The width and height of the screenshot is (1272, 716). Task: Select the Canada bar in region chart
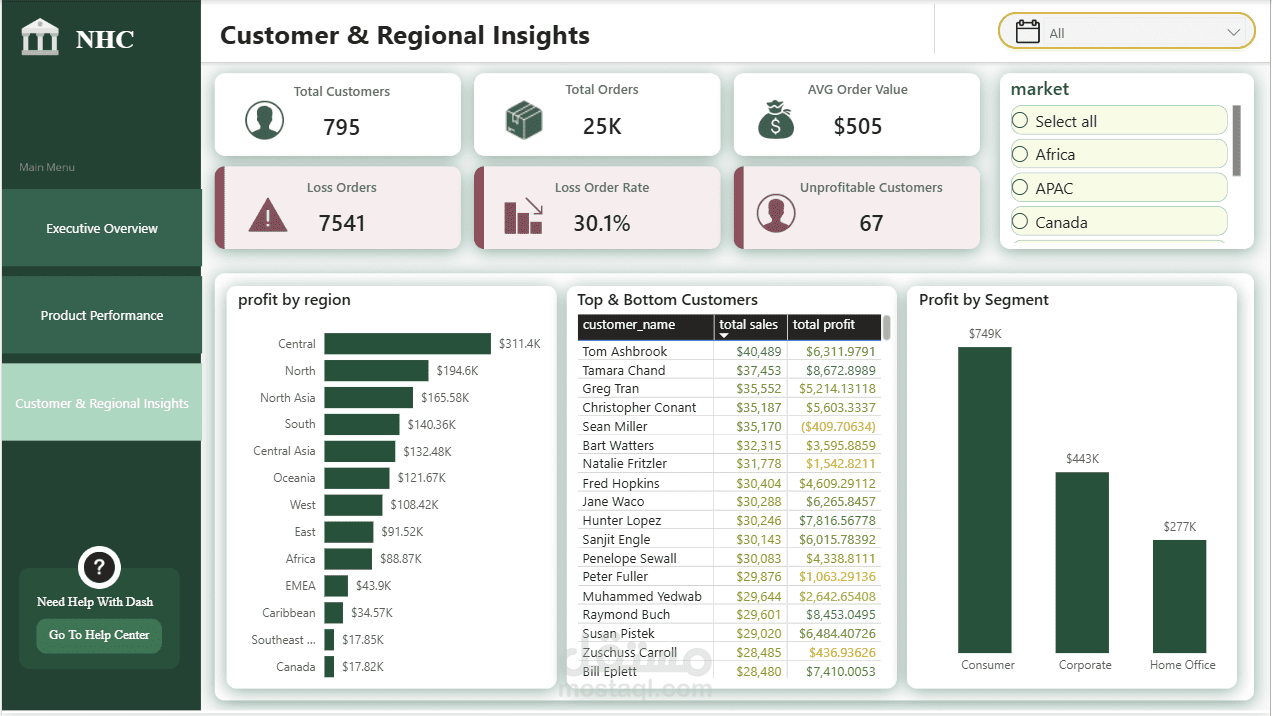330,667
